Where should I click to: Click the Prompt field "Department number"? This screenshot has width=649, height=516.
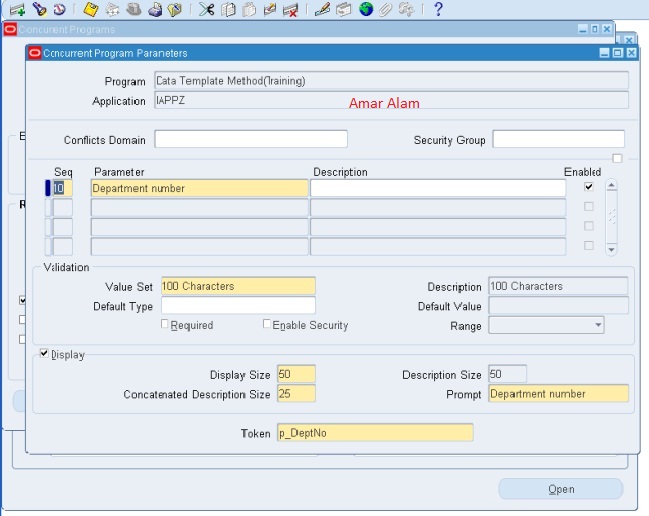coord(558,394)
